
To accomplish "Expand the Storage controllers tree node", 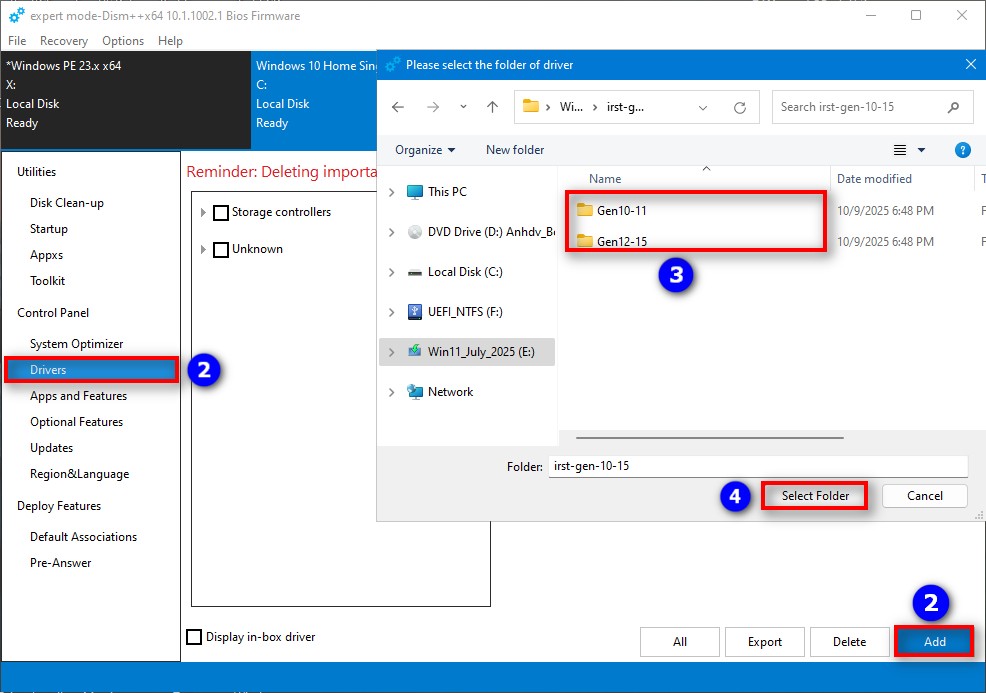I will click(203, 212).
